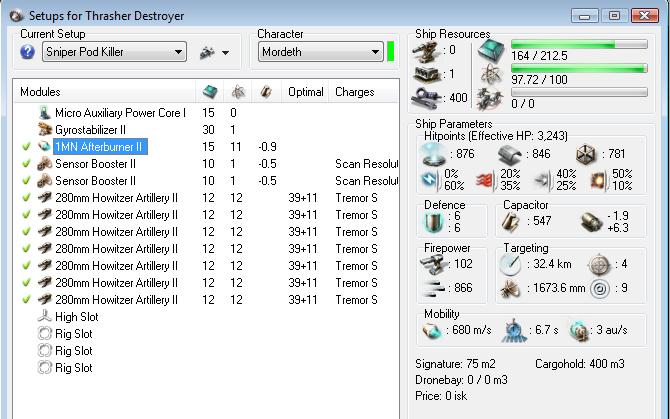The height and width of the screenshot is (419, 670).
Task: Select the Micro Auxiliary Power Core I row
Action: (207, 113)
